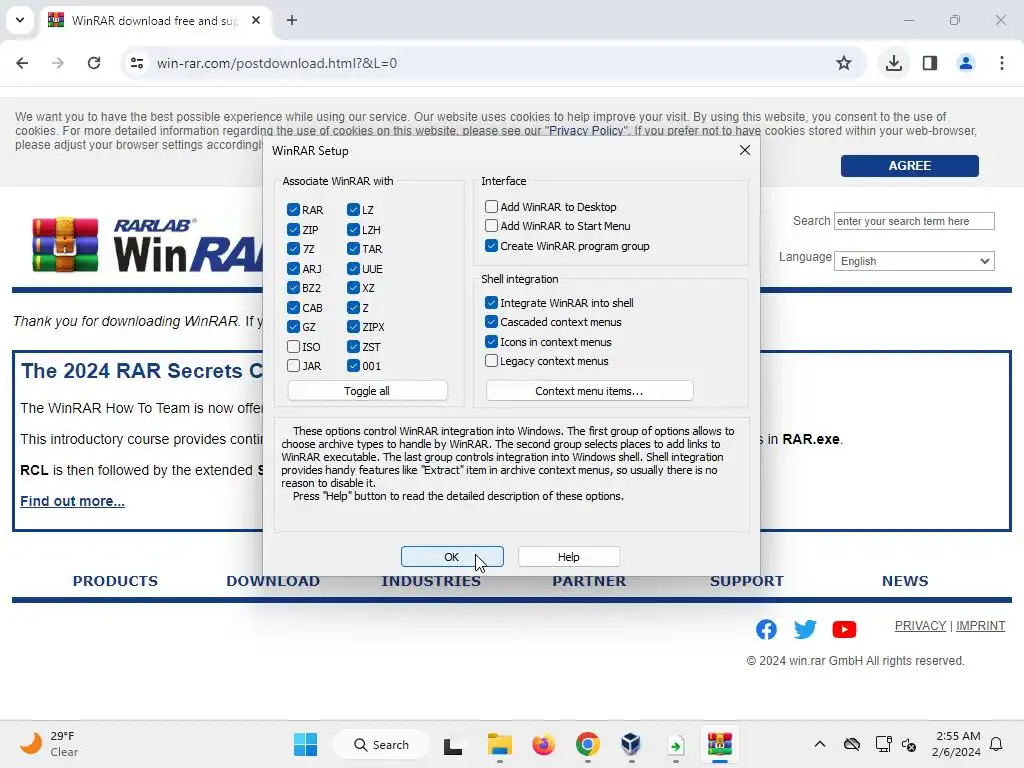Show hidden system tray icons
This screenshot has height=768, width=1024.
(x=820, y=744)
